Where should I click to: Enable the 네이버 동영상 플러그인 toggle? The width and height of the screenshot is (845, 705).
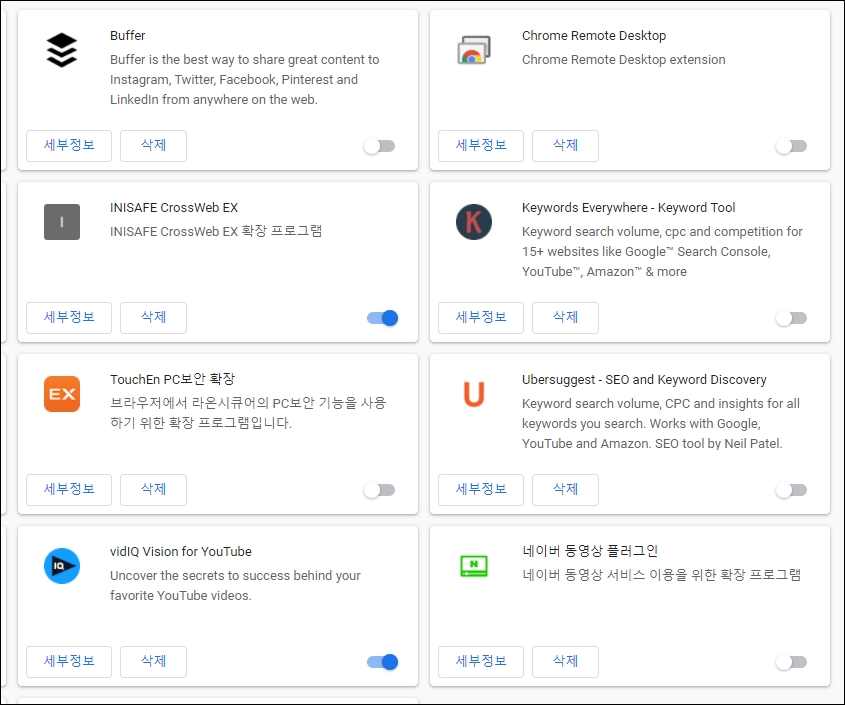[x=790, y=661]
